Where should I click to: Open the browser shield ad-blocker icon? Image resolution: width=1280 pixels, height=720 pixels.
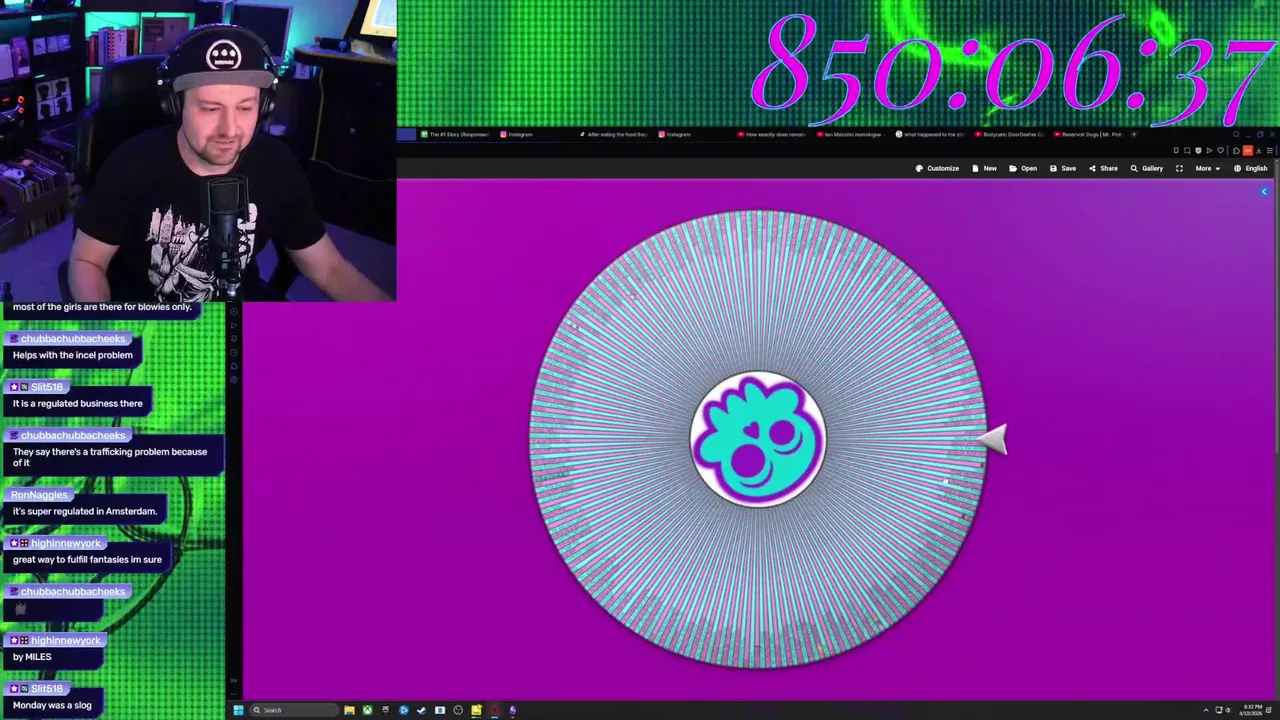pyautogui.click(x=1198, y=150)
